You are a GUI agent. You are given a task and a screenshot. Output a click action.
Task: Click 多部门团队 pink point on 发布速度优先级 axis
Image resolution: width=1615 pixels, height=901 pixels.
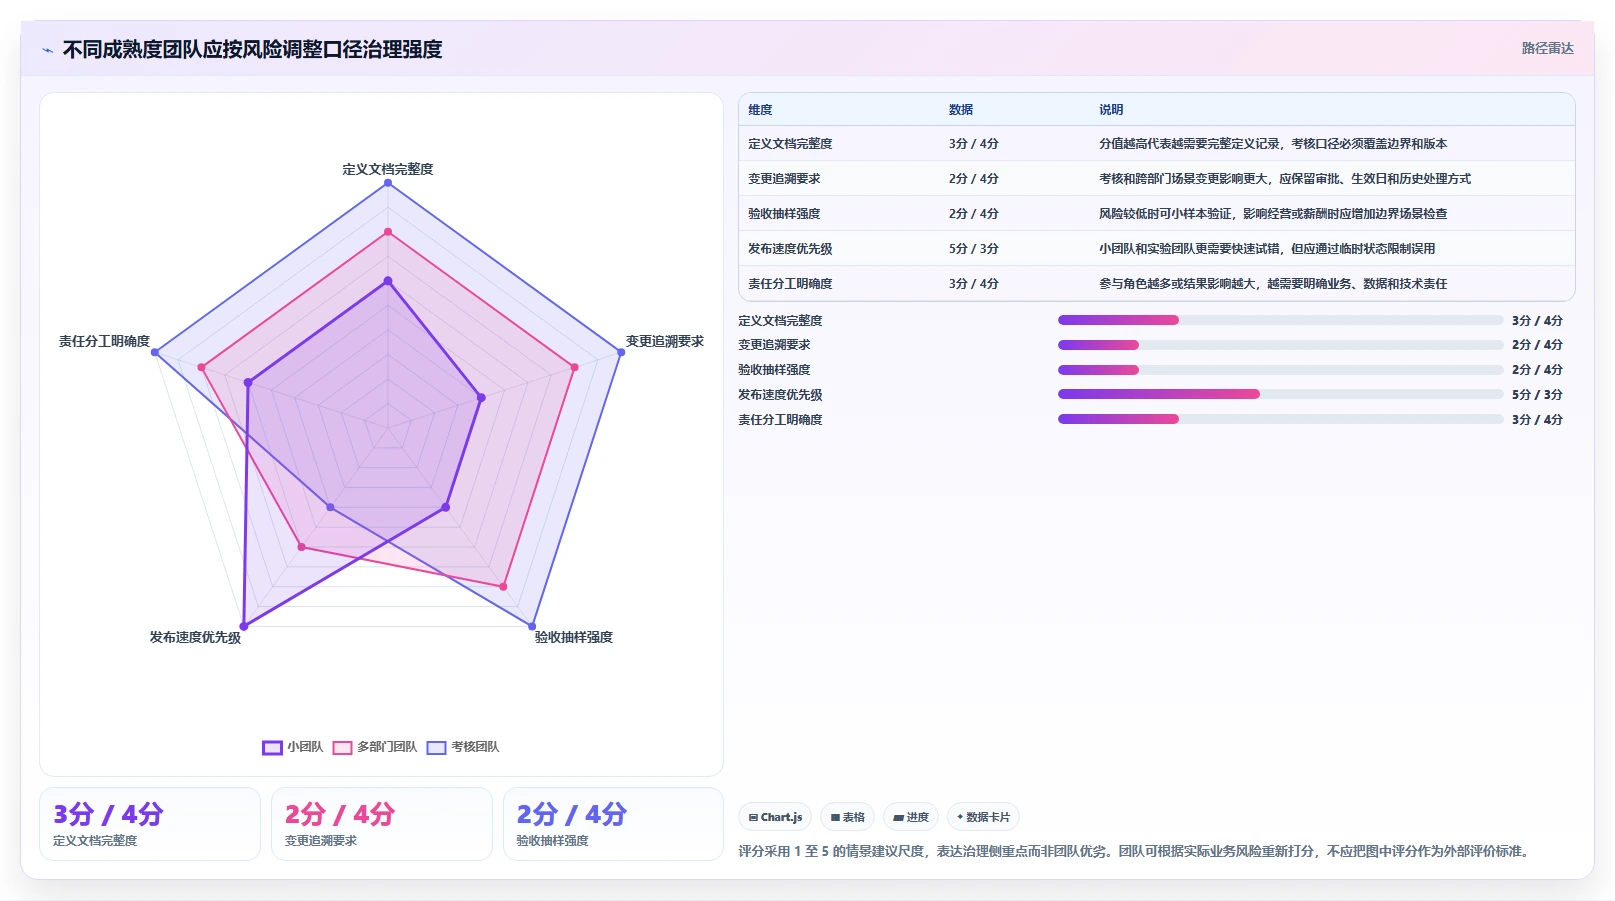click(301, 547)
